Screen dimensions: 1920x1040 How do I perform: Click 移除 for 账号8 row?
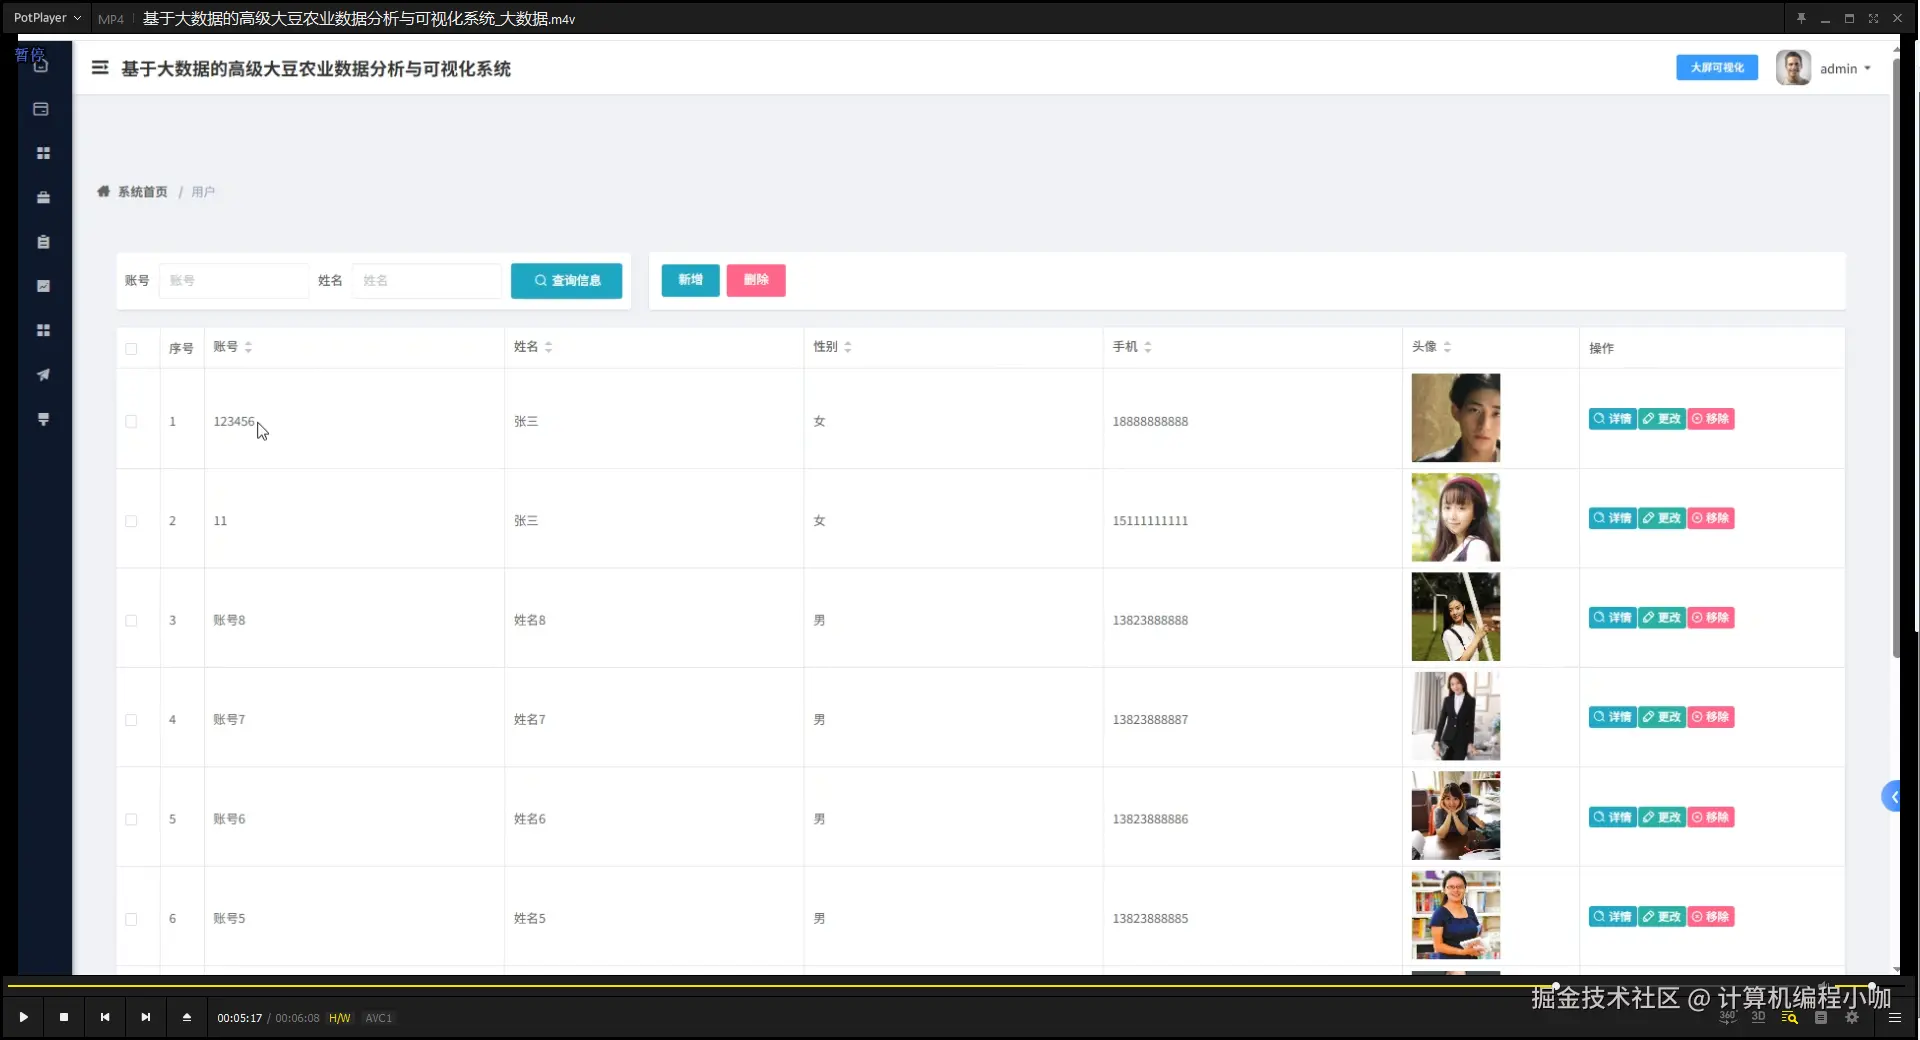pyautogui.click(x=1711, y=617)
